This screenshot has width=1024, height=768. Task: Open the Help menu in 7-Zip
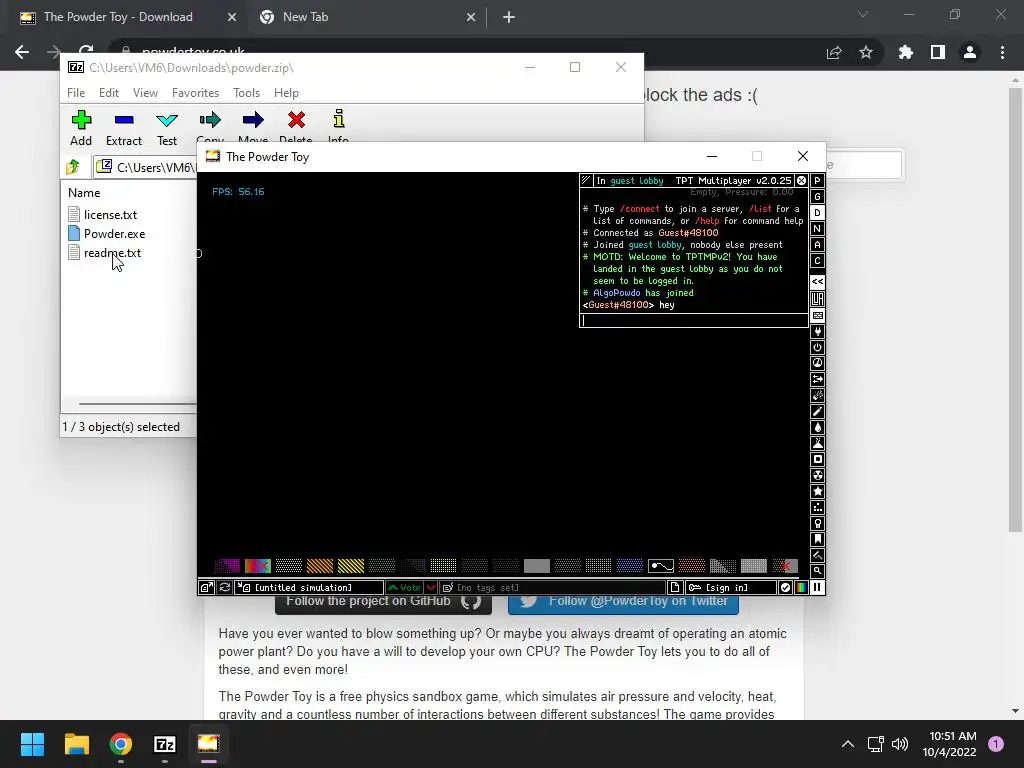(x=286, y=93)
